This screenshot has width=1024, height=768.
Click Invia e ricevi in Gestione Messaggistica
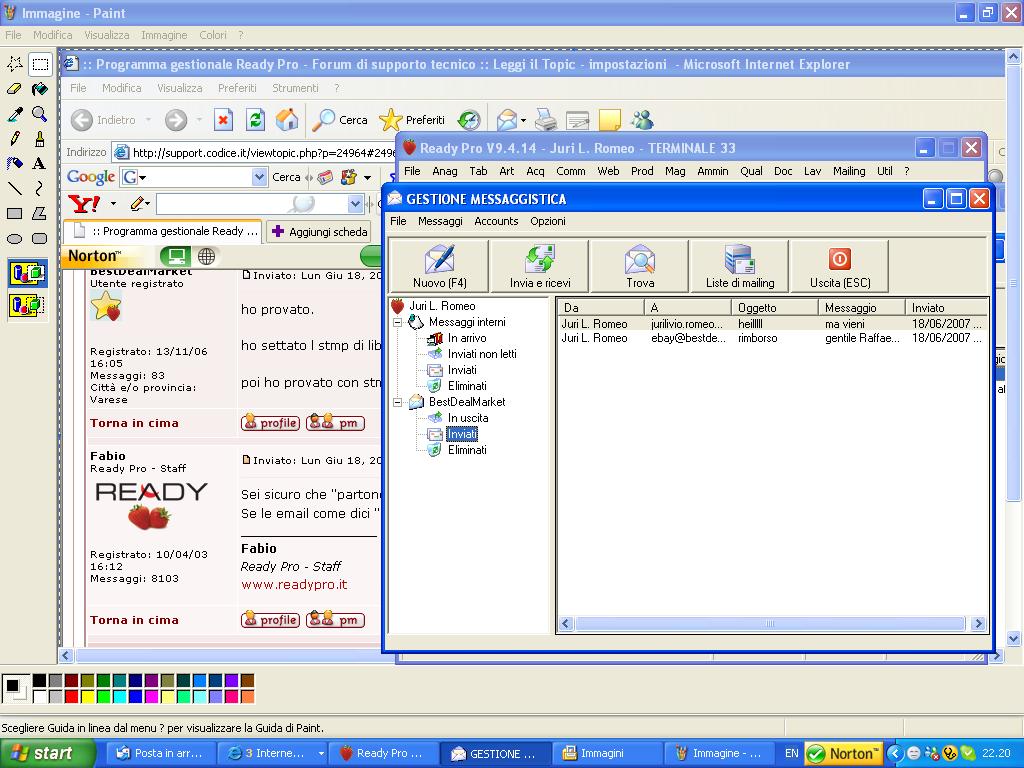pyautogui.click(x=540, y=266)
